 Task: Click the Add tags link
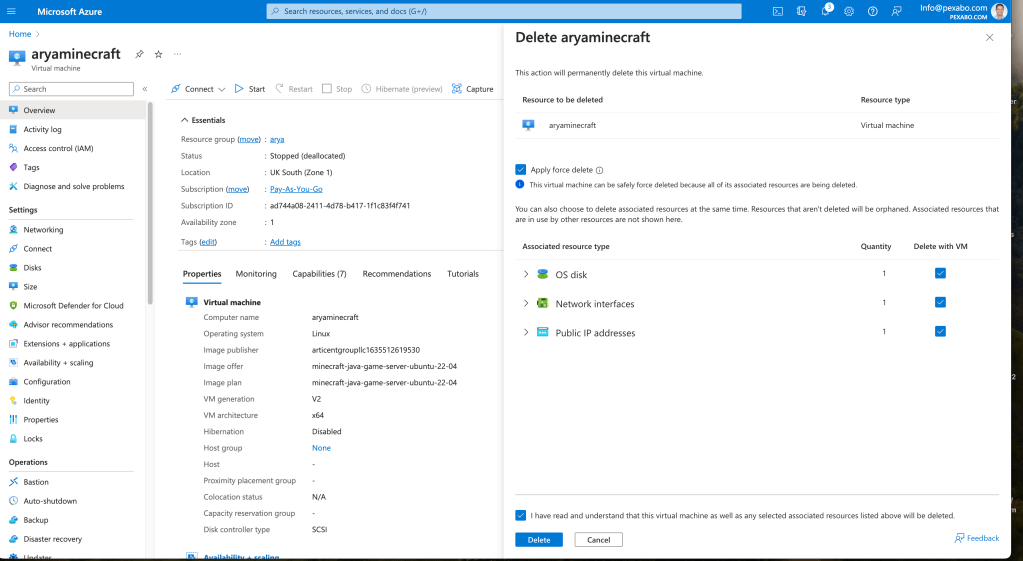285,242
